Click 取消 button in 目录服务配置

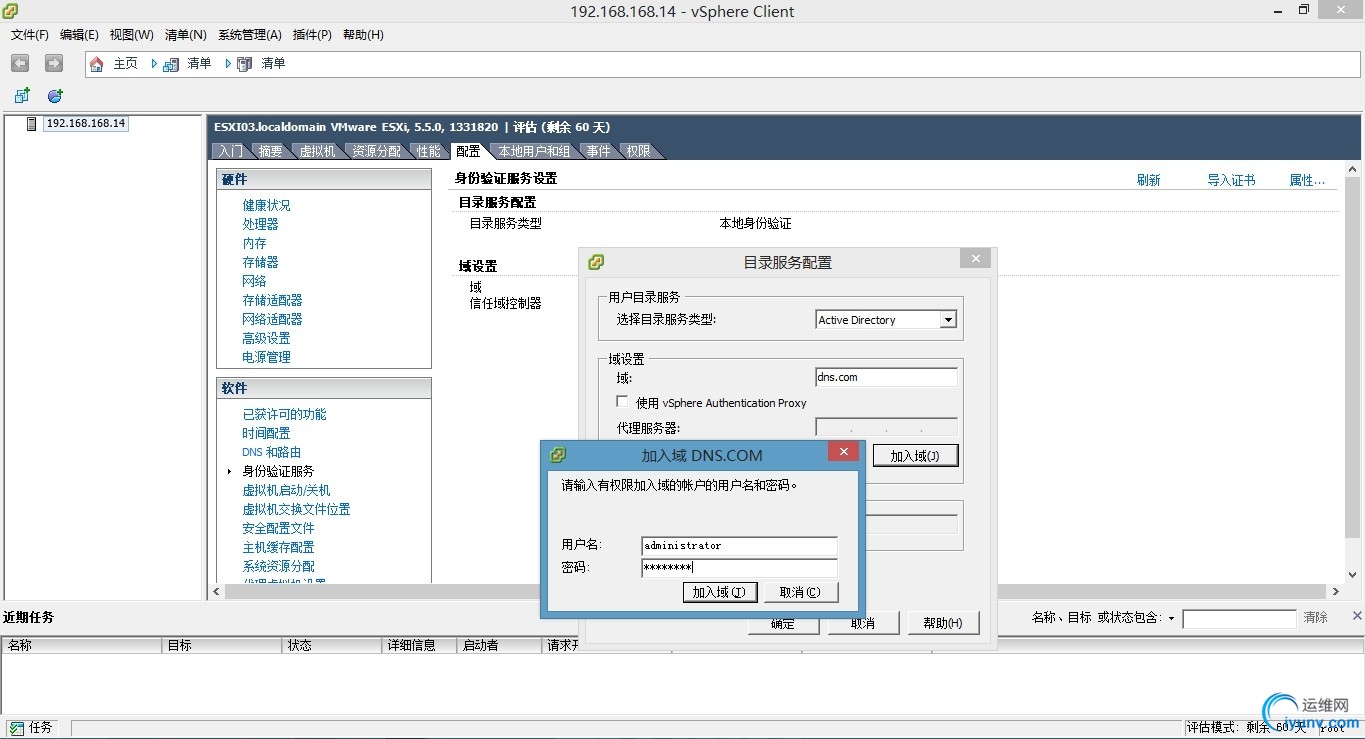[863, 623]
